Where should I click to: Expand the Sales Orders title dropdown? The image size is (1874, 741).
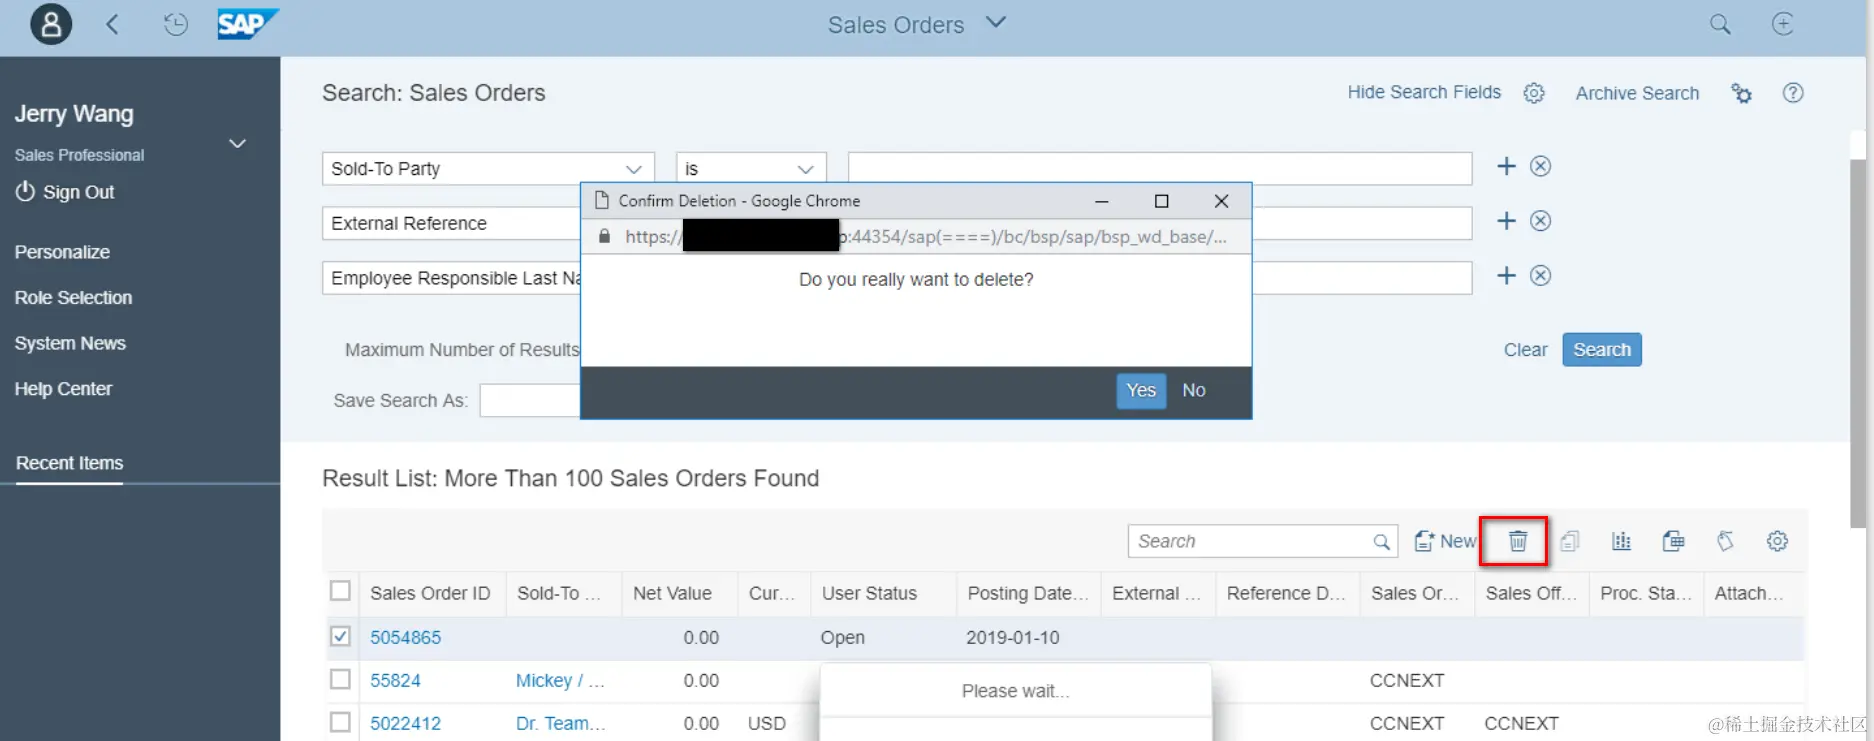995,22
